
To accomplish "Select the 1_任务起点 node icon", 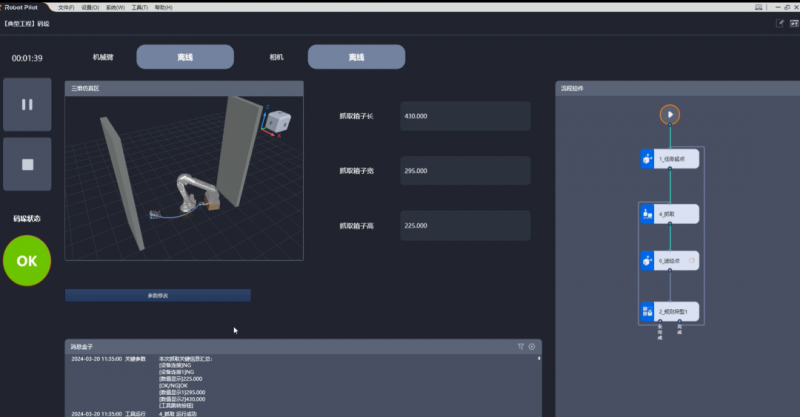I will (x=646, y=158).
